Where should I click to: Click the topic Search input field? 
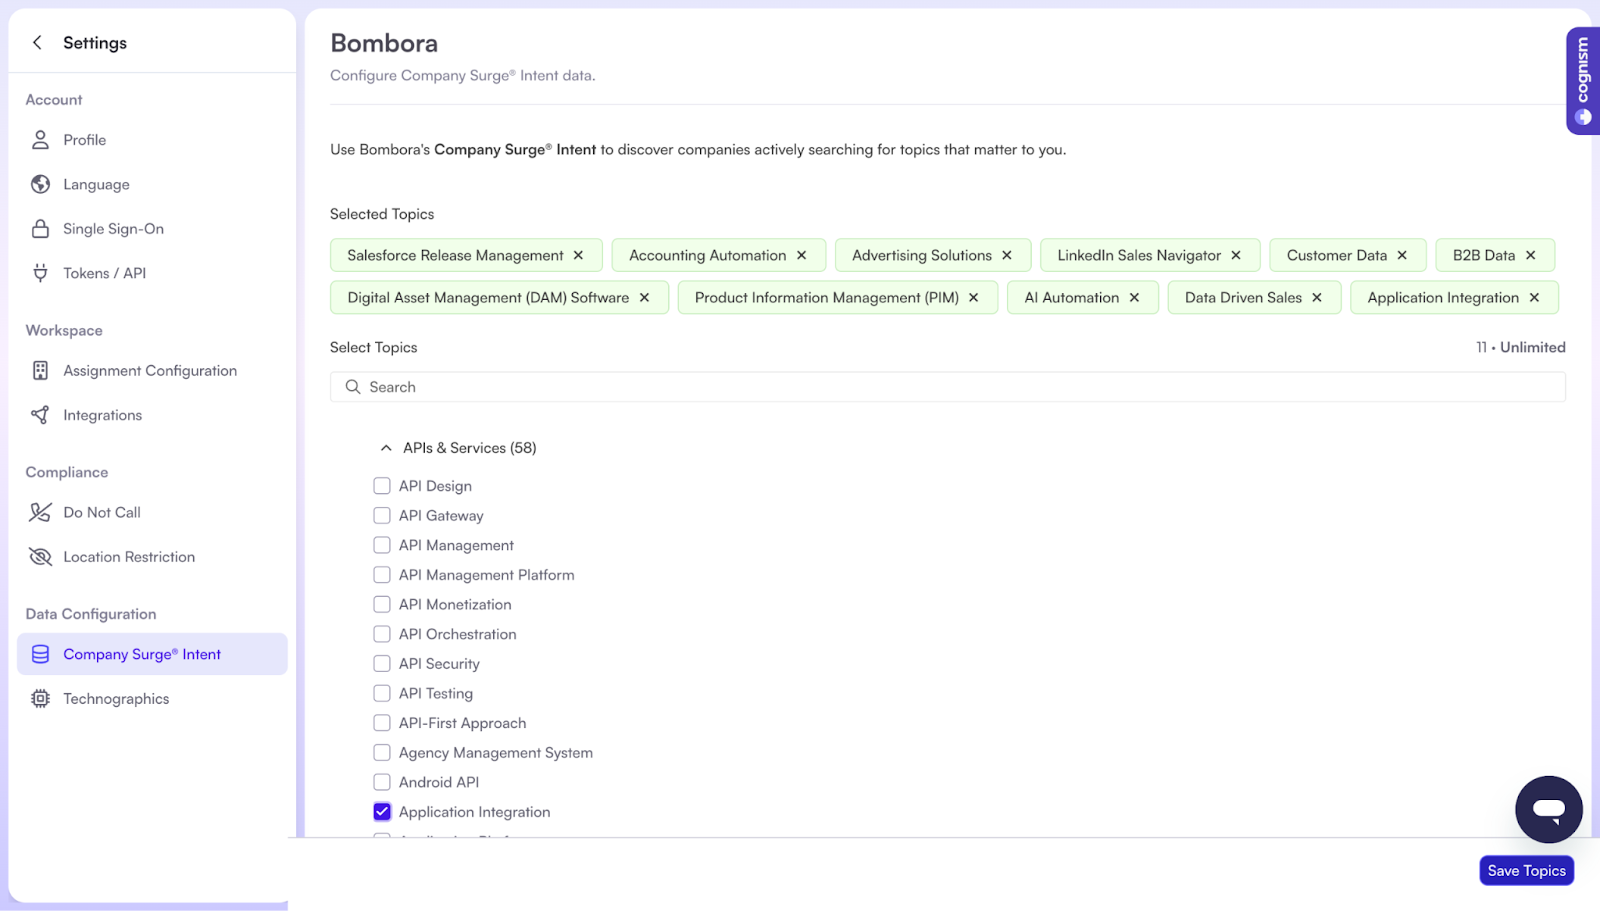click(947, 387)
